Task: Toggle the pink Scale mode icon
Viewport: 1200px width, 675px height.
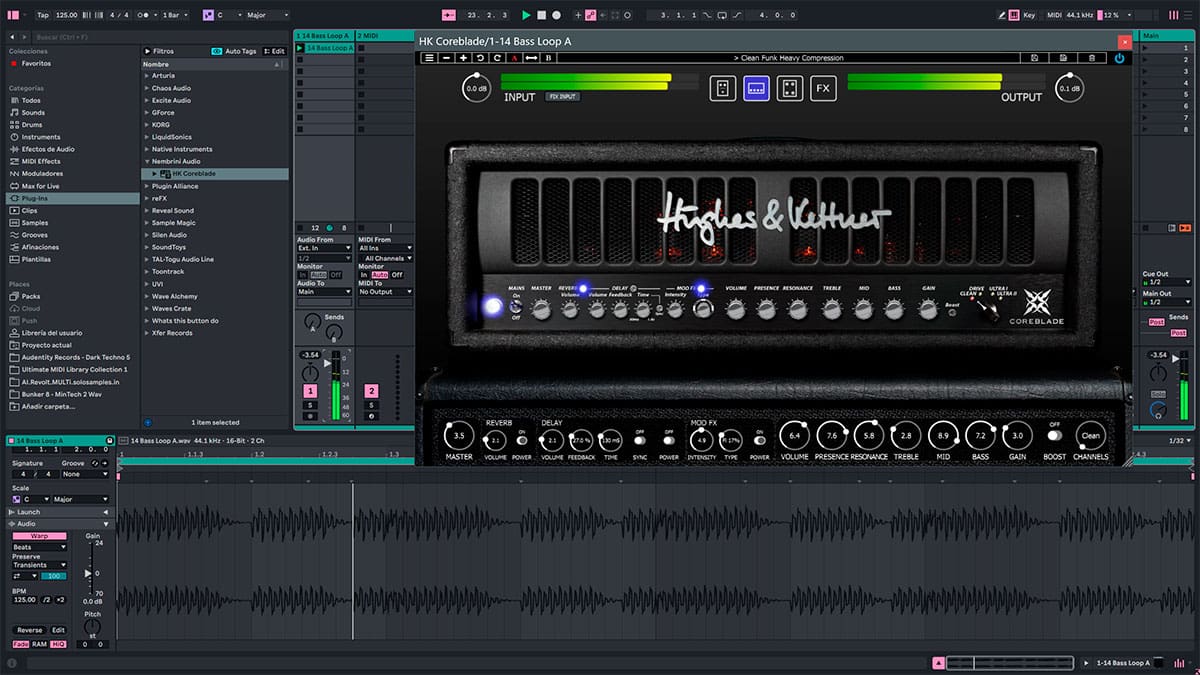Action: tap(207, 15)
